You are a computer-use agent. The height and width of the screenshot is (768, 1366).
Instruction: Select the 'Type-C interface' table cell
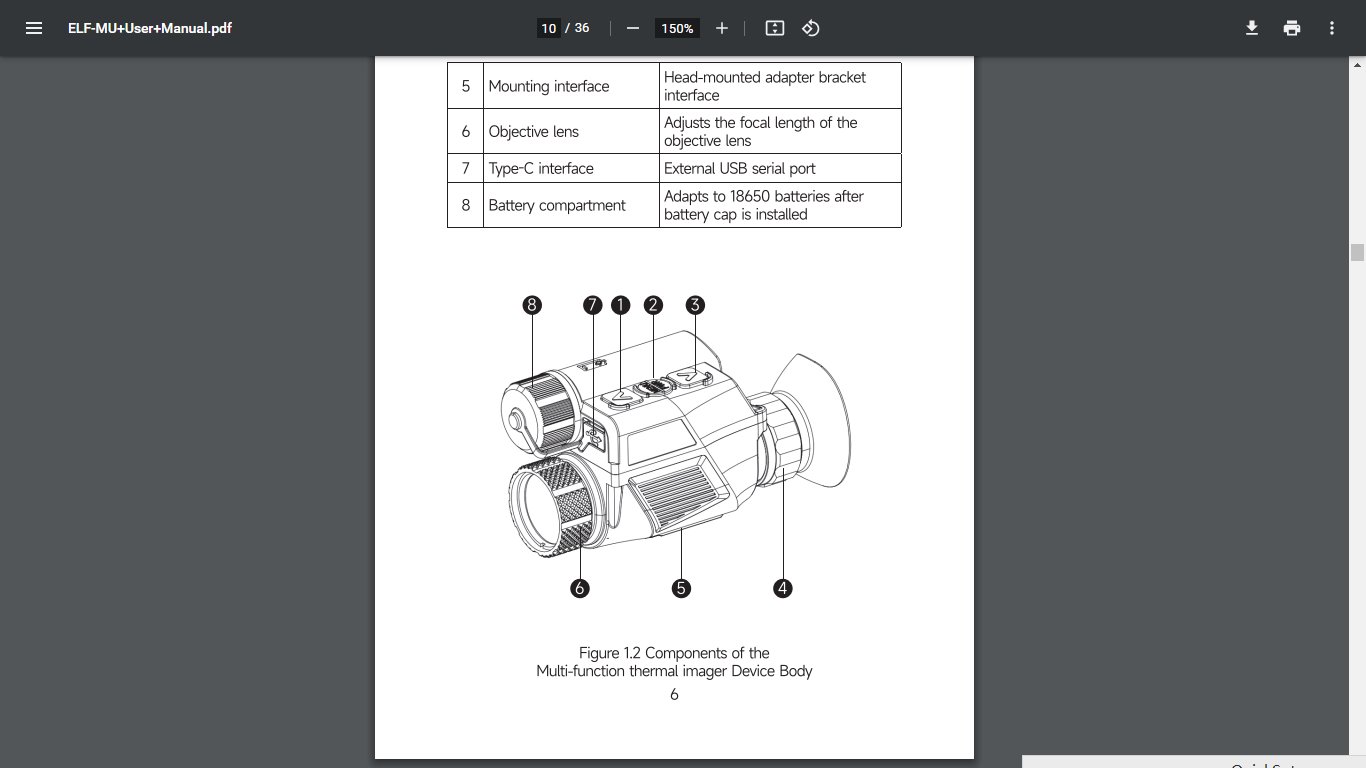coord(571,168)
